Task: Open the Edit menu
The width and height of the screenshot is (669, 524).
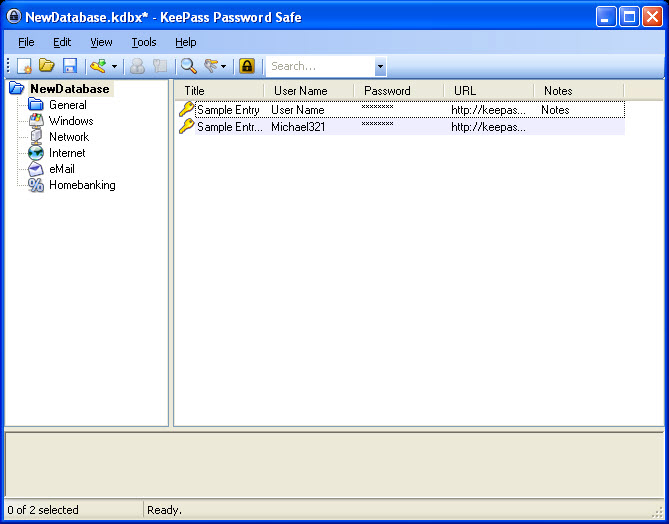Action: tap(62, 42)
